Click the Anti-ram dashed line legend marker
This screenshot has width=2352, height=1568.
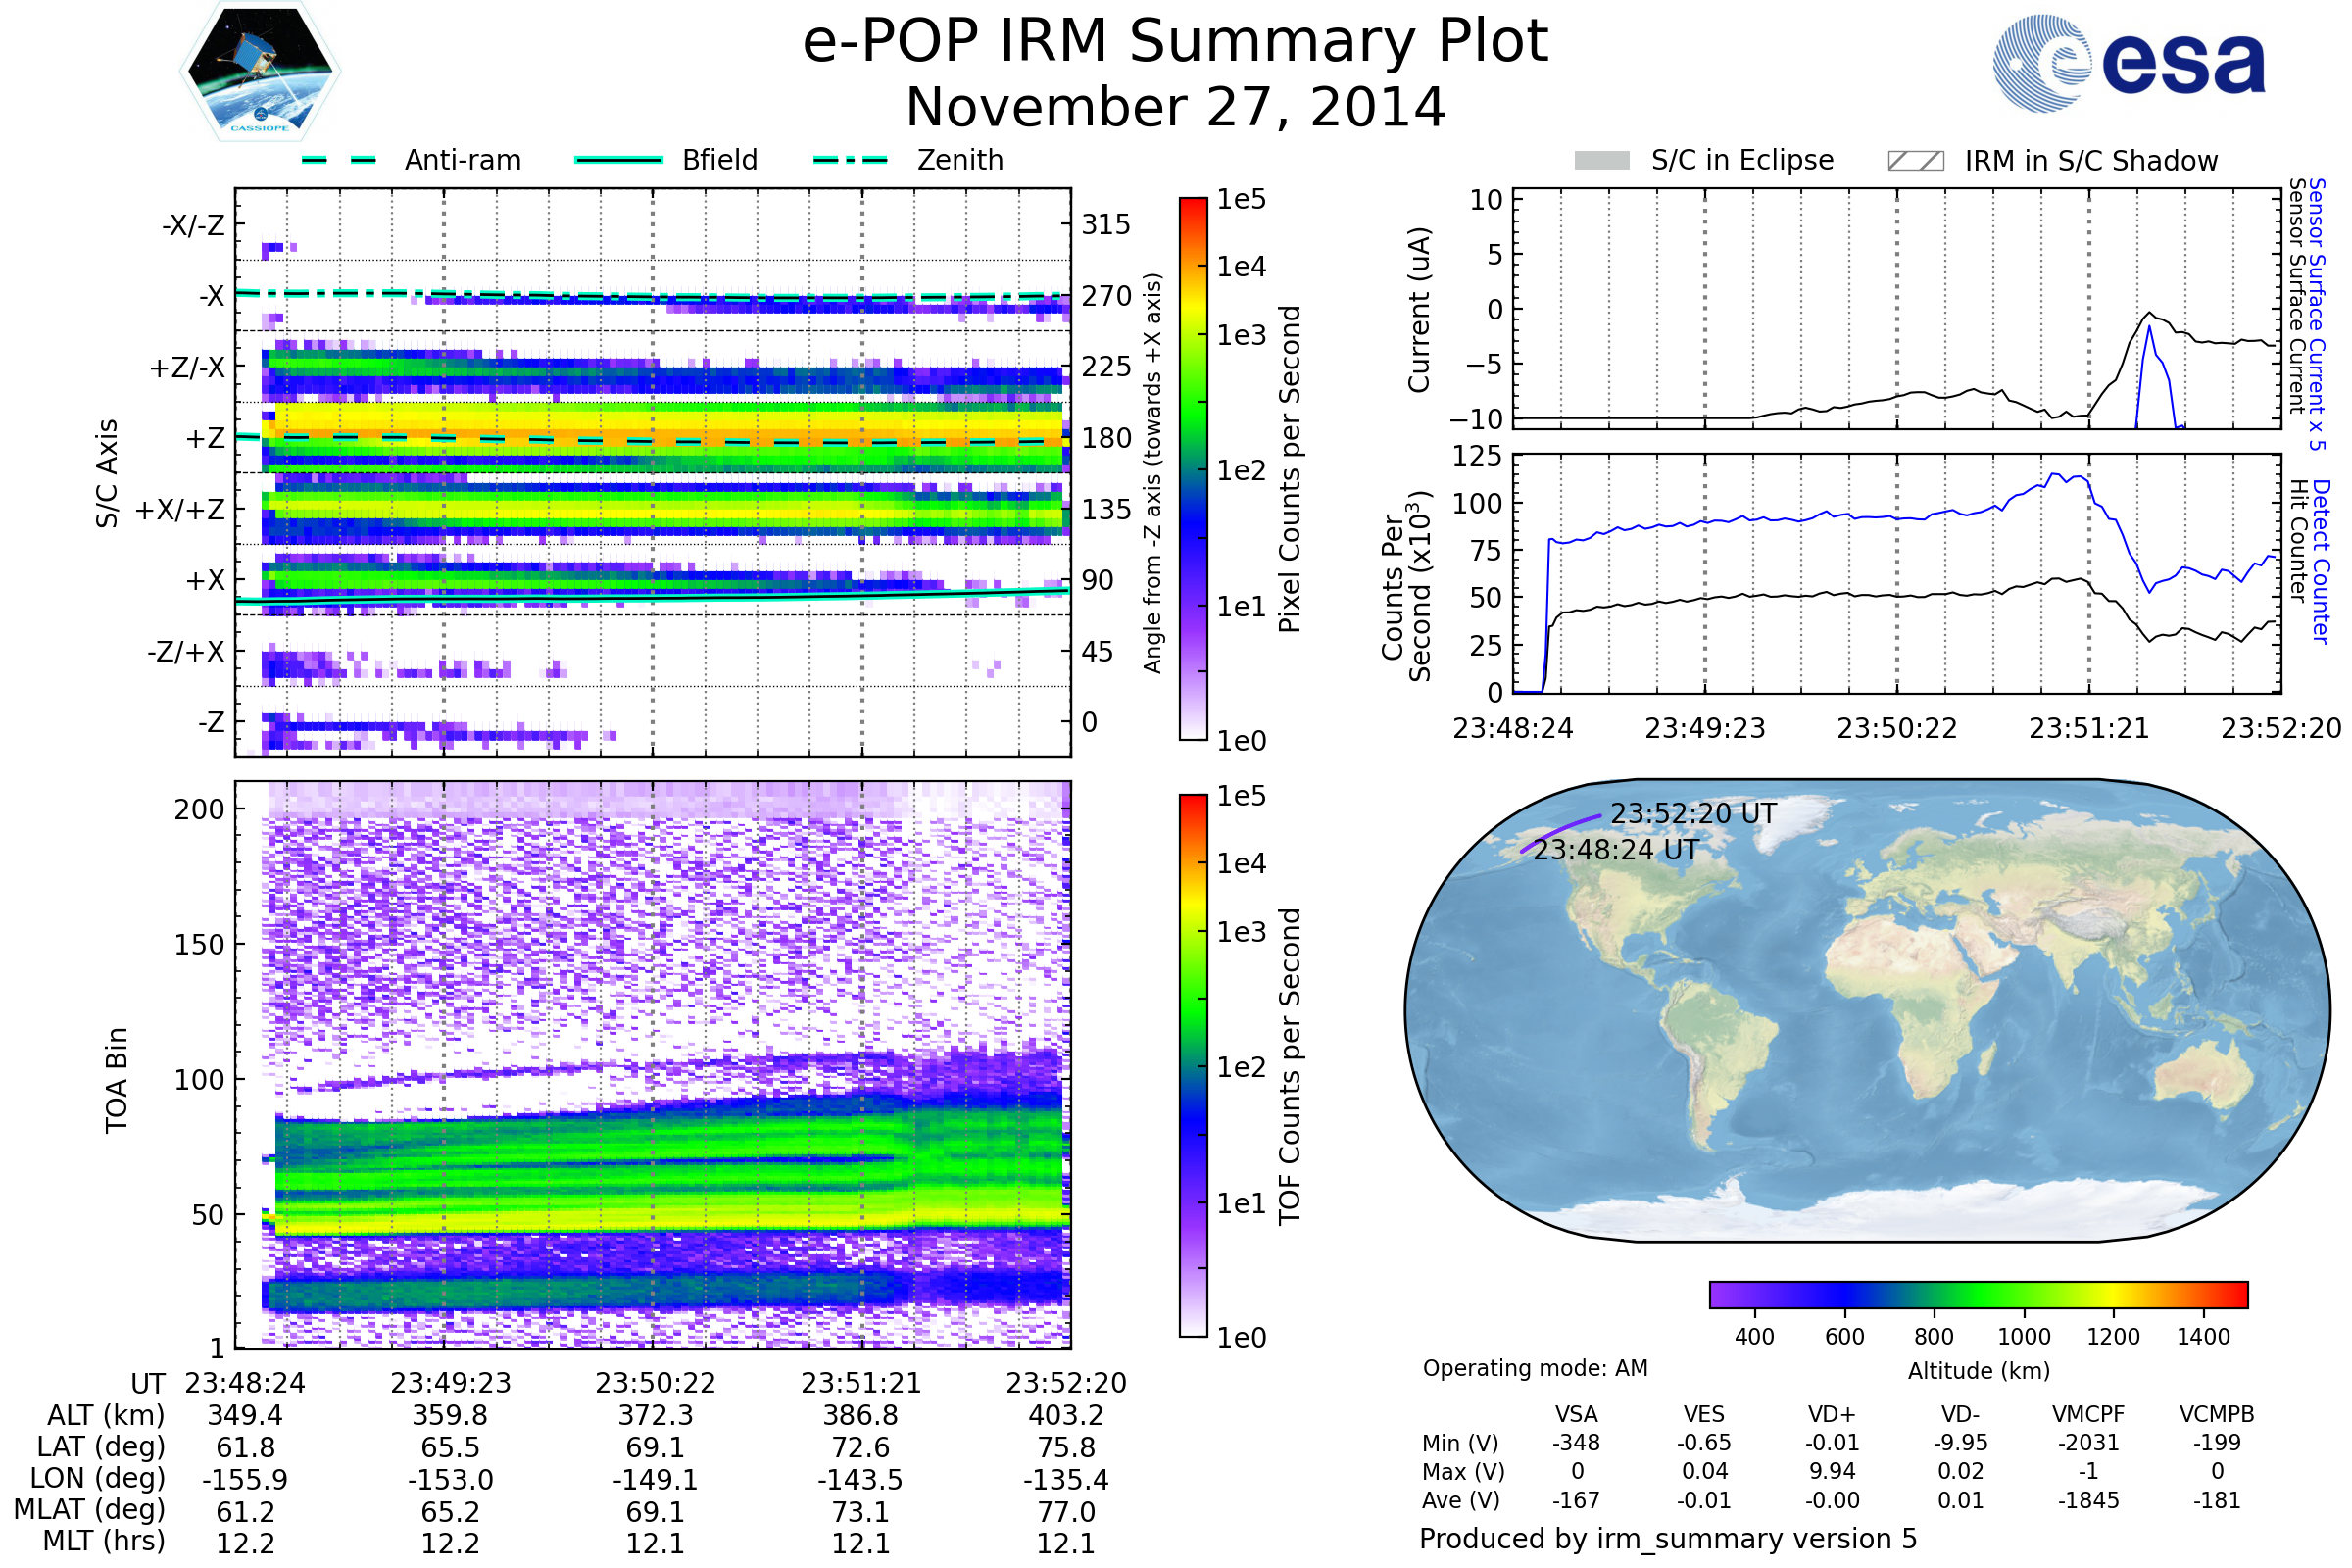(339, 160)
